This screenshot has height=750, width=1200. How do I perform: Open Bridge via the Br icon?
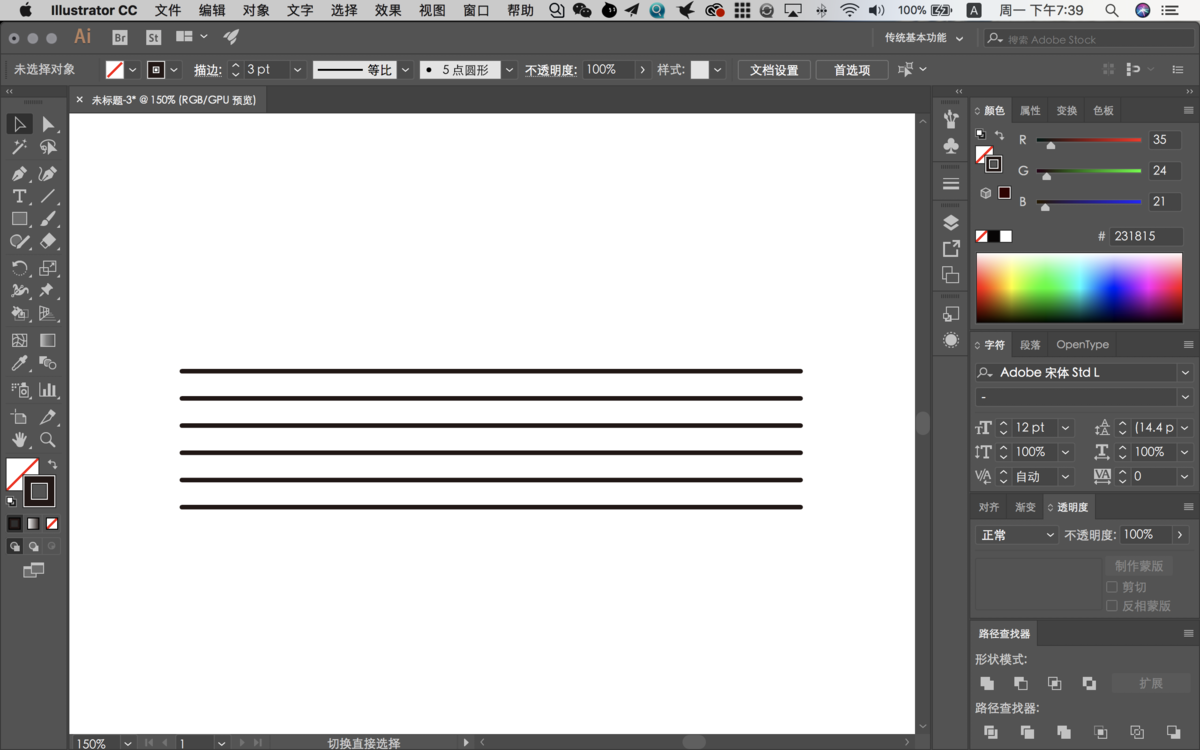[120, 37]
